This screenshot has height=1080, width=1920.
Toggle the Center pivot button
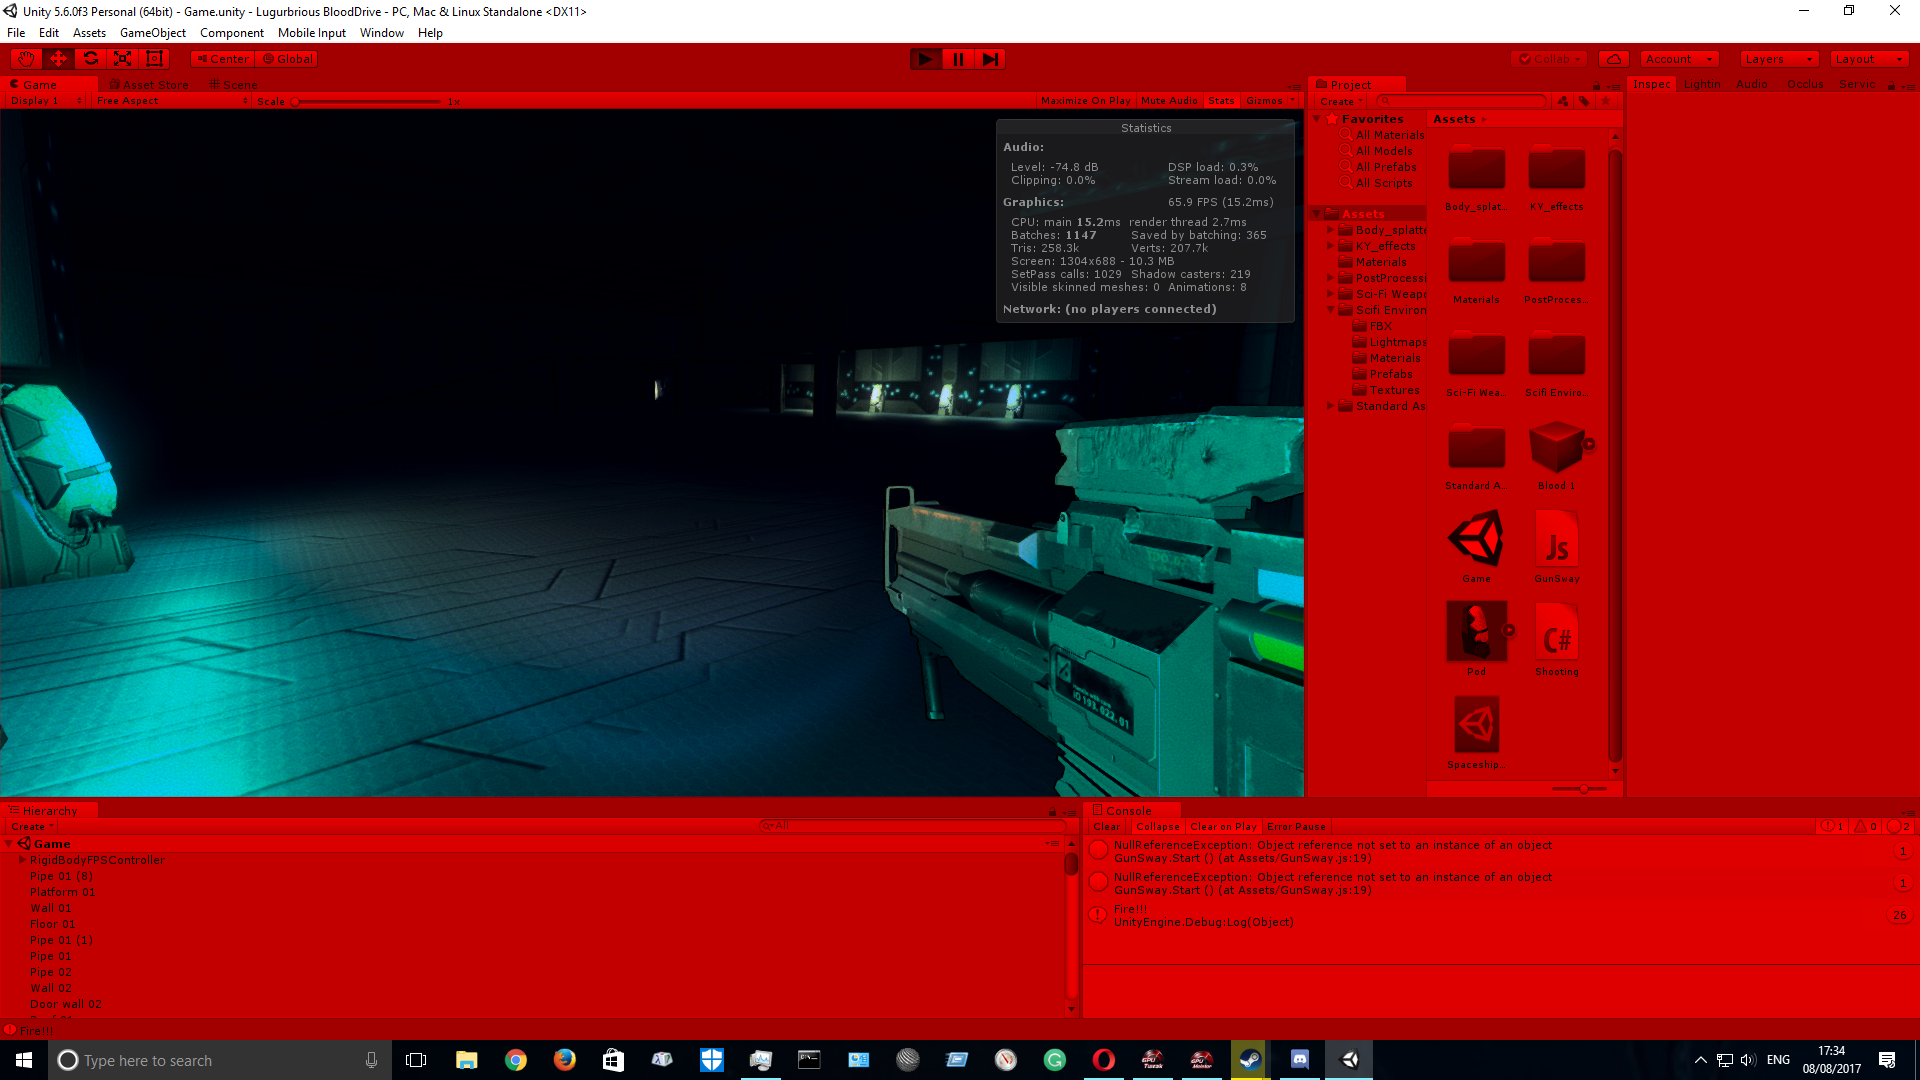222,59
